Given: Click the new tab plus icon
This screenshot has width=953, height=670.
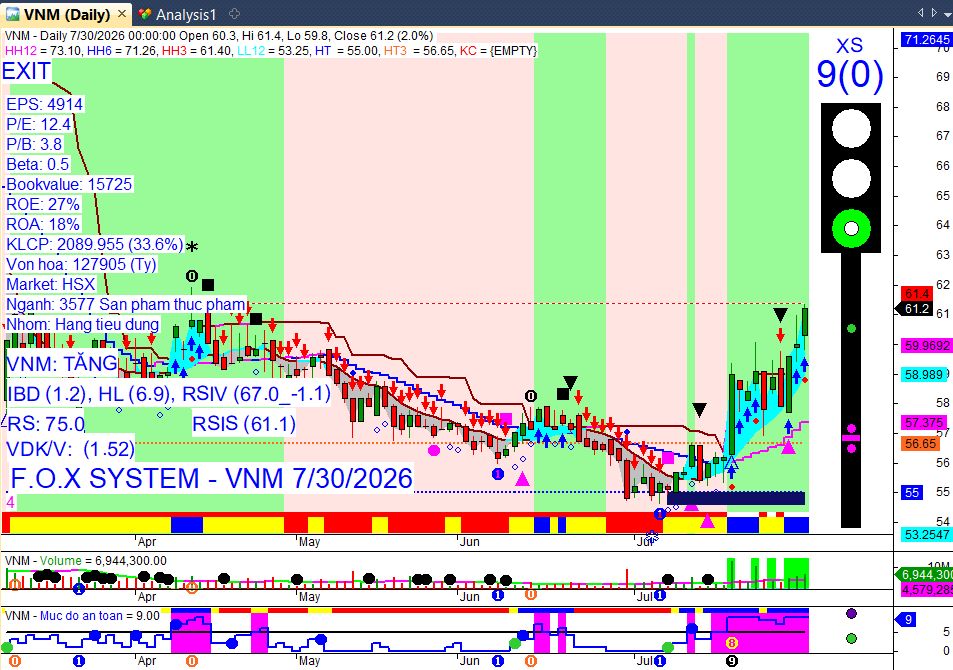Looking at the screenshot, I should [x=234, y=13].
